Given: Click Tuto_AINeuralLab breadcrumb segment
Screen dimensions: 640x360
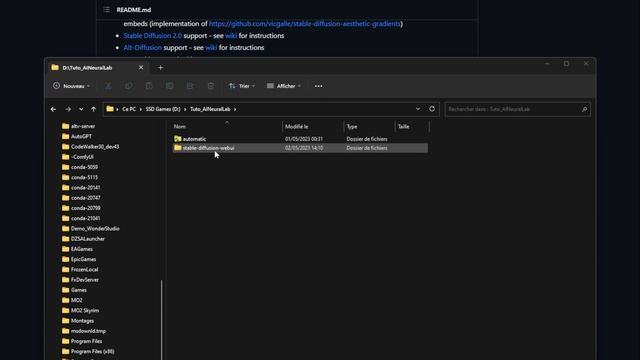Looking at the screenshot, I should (210, 109).
